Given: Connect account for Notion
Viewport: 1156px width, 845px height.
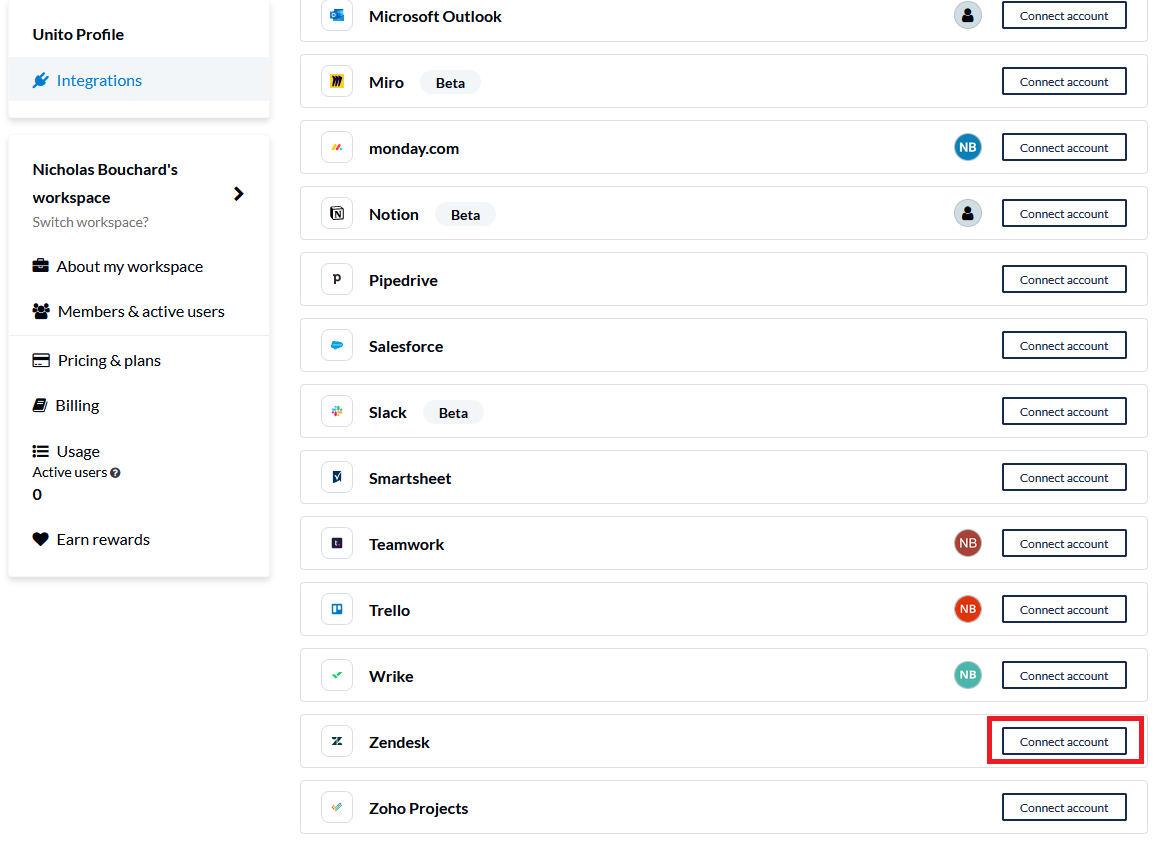Looking at the screenshot, I should (1064, 213).
